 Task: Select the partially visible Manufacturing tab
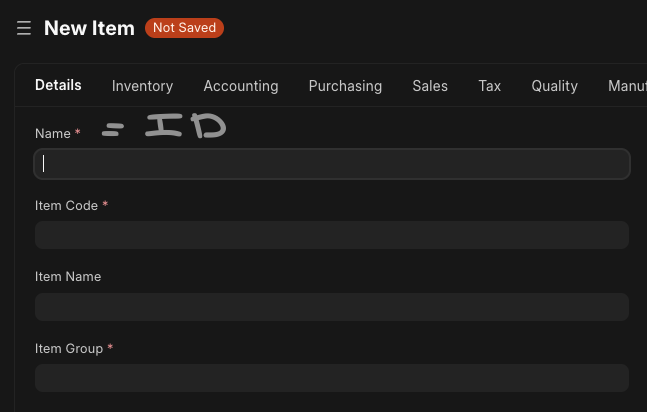coord(627,86)
